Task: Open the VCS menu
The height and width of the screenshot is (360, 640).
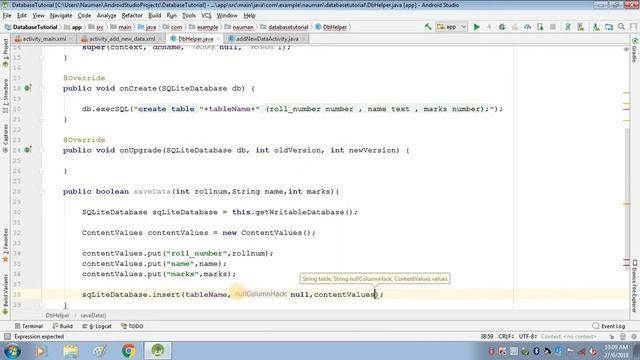Action: (206, 16)
